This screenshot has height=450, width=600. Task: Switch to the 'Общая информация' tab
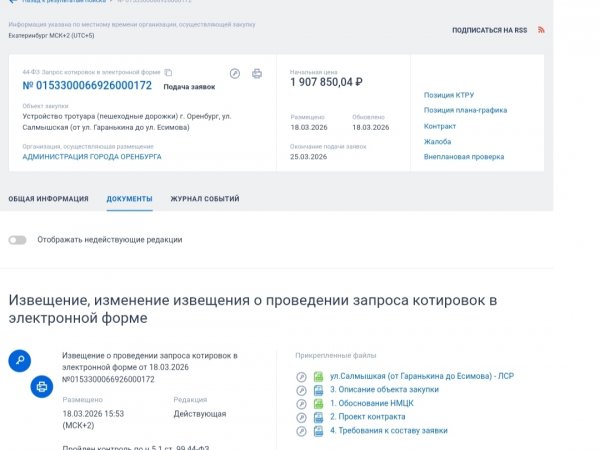coord(48,199)
